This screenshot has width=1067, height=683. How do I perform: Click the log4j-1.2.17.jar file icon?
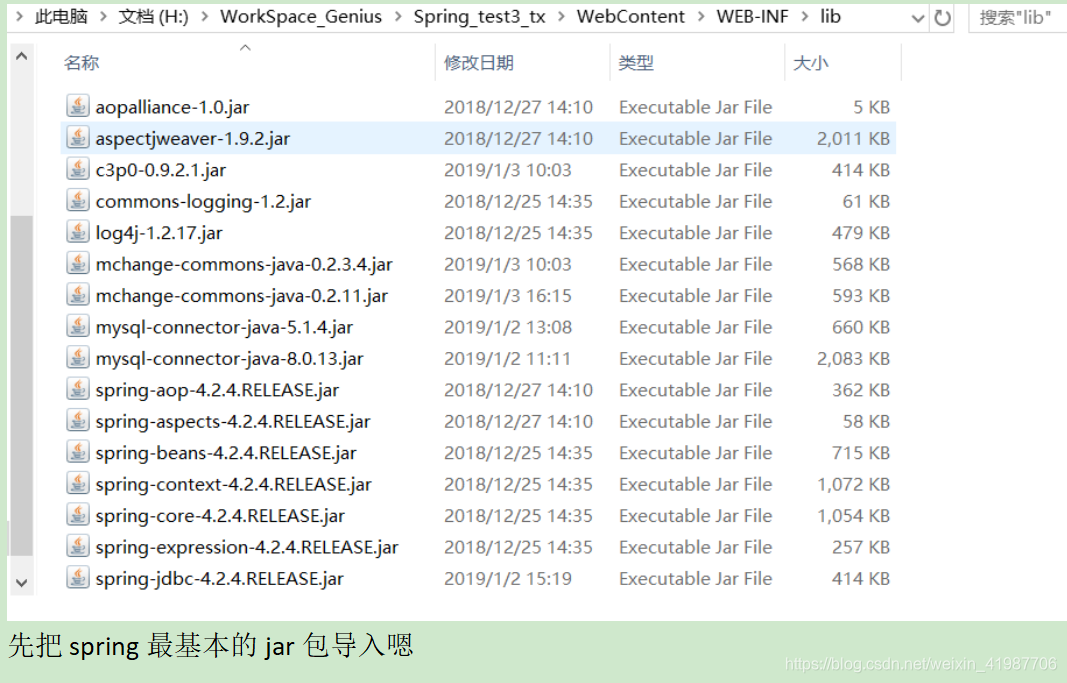coord(78,232)
